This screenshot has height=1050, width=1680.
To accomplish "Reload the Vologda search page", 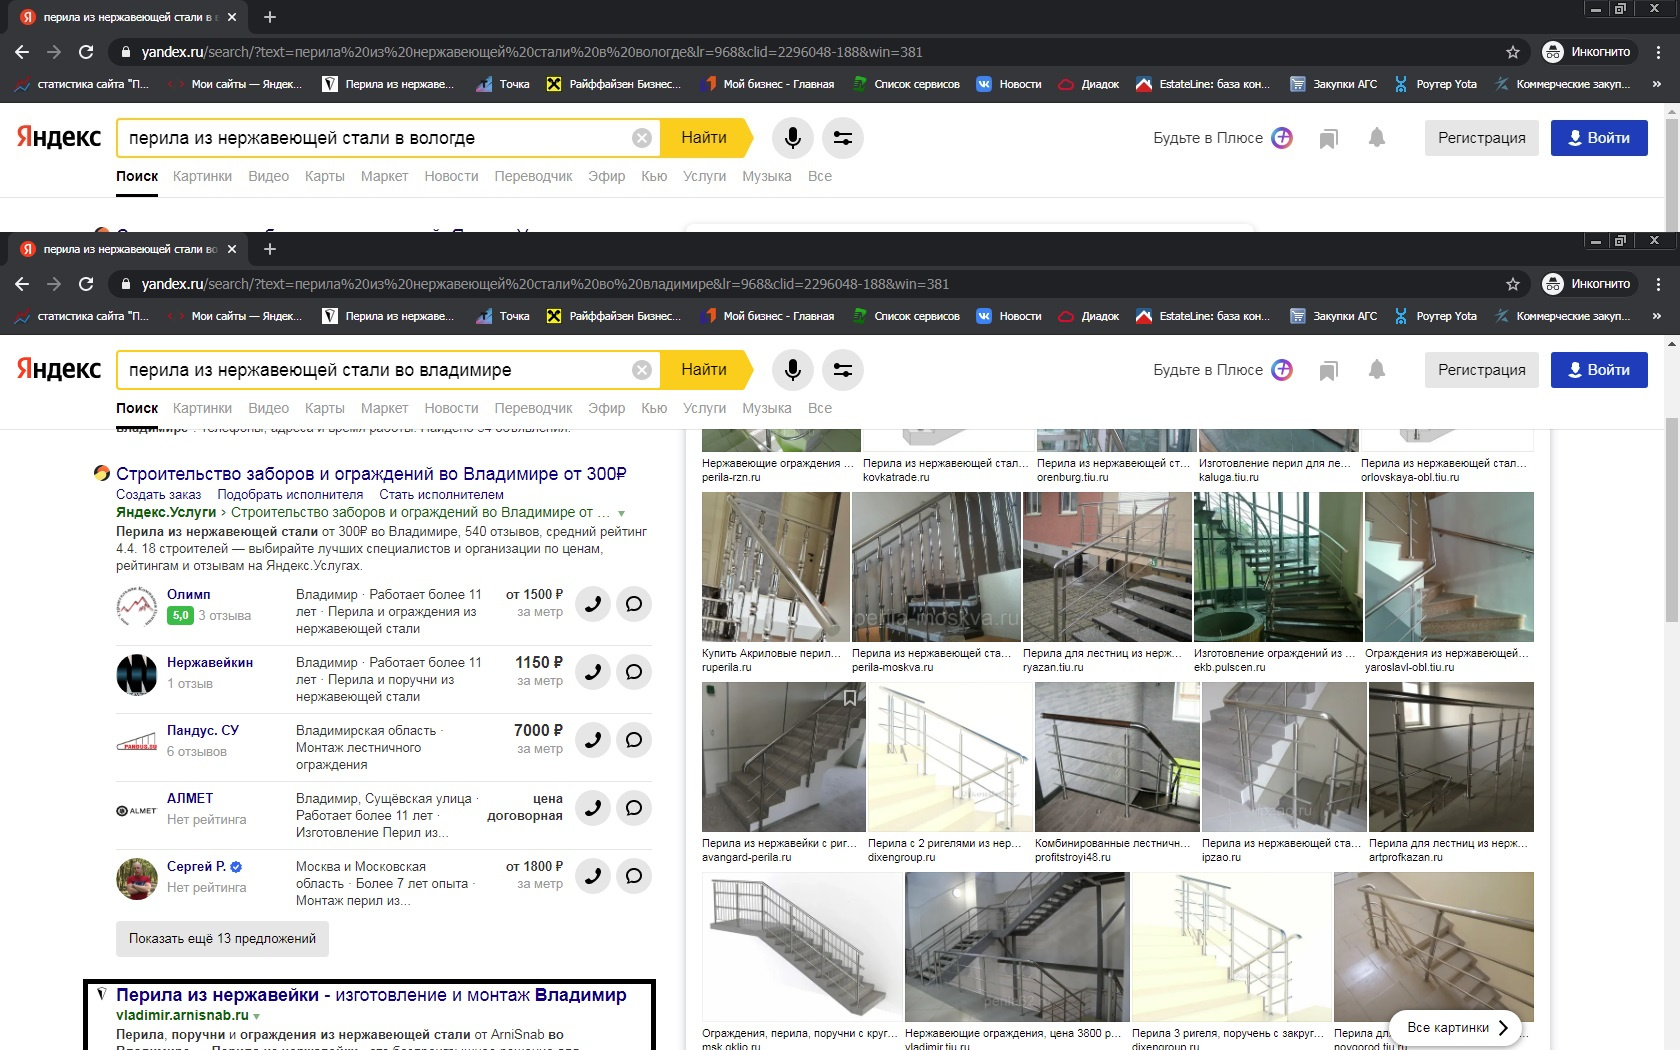I will pyautogui.click(x=86, y=52).
